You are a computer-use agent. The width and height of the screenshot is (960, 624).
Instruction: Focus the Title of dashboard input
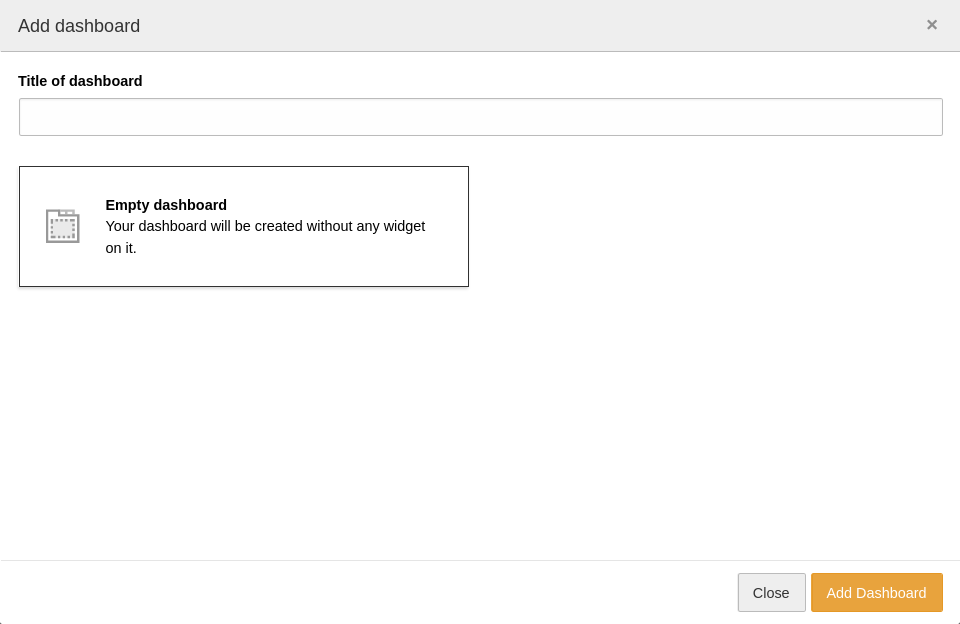click(480, 117)
